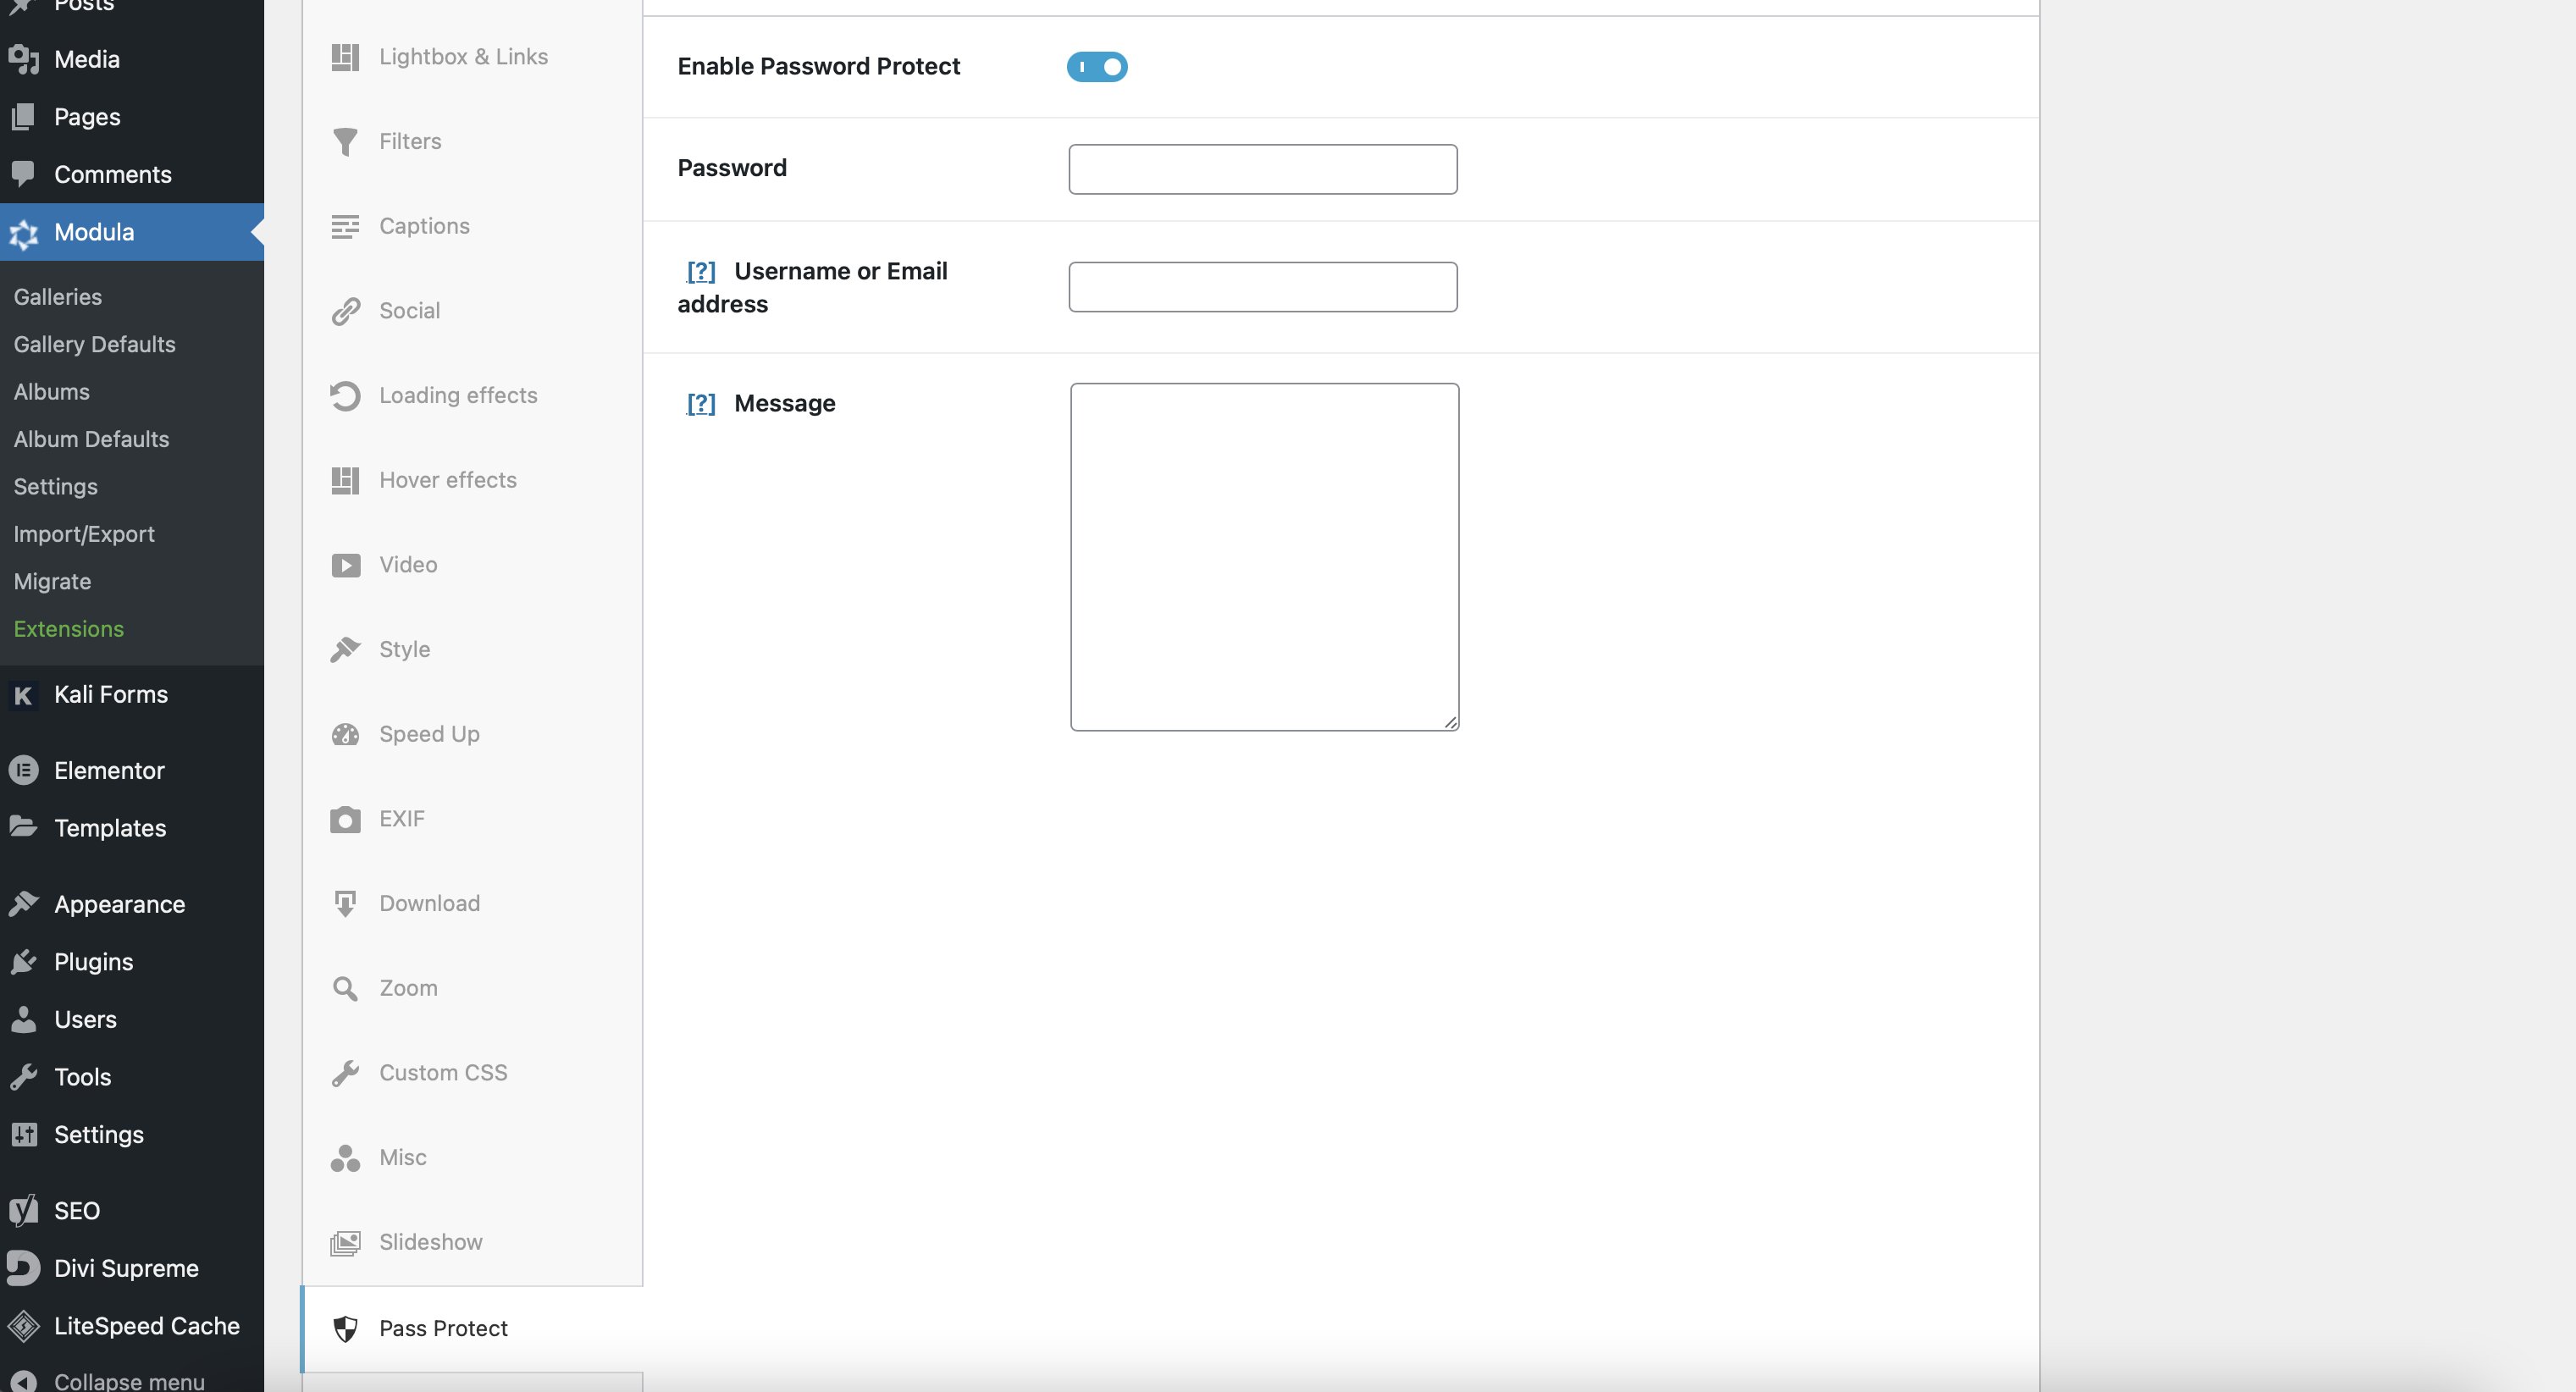Click the Pass Protect shield icon
The width and height of the screenshot is (2576, 1392).
(x=345, y=1329)
